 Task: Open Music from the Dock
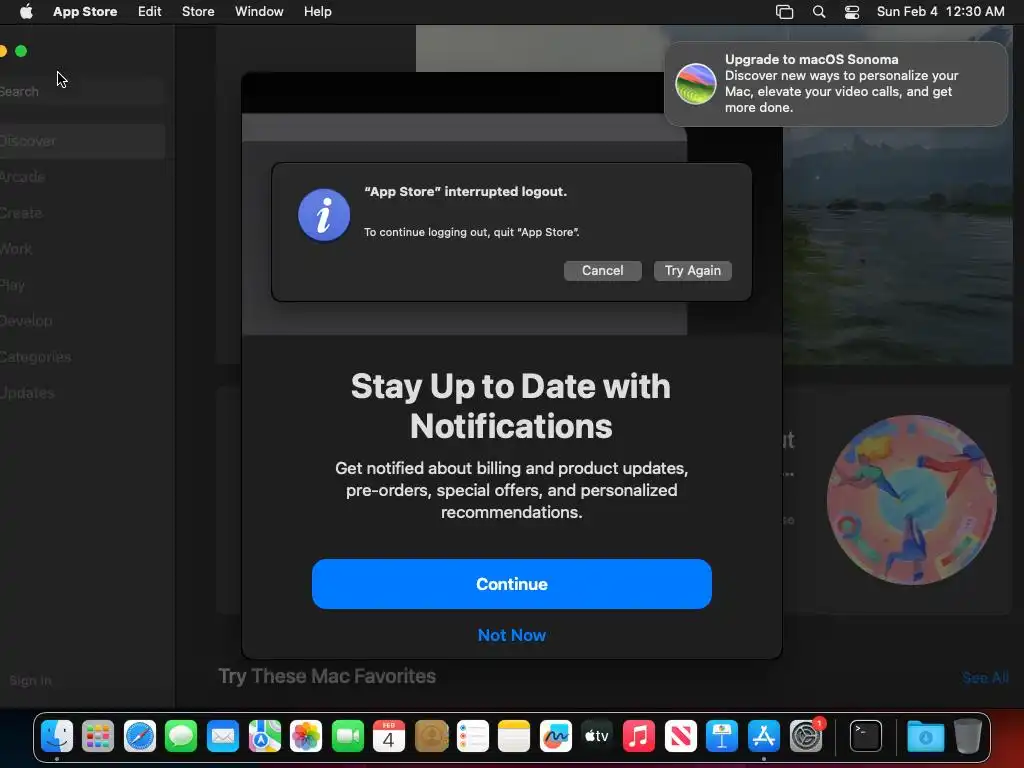(x=639, y=737)
